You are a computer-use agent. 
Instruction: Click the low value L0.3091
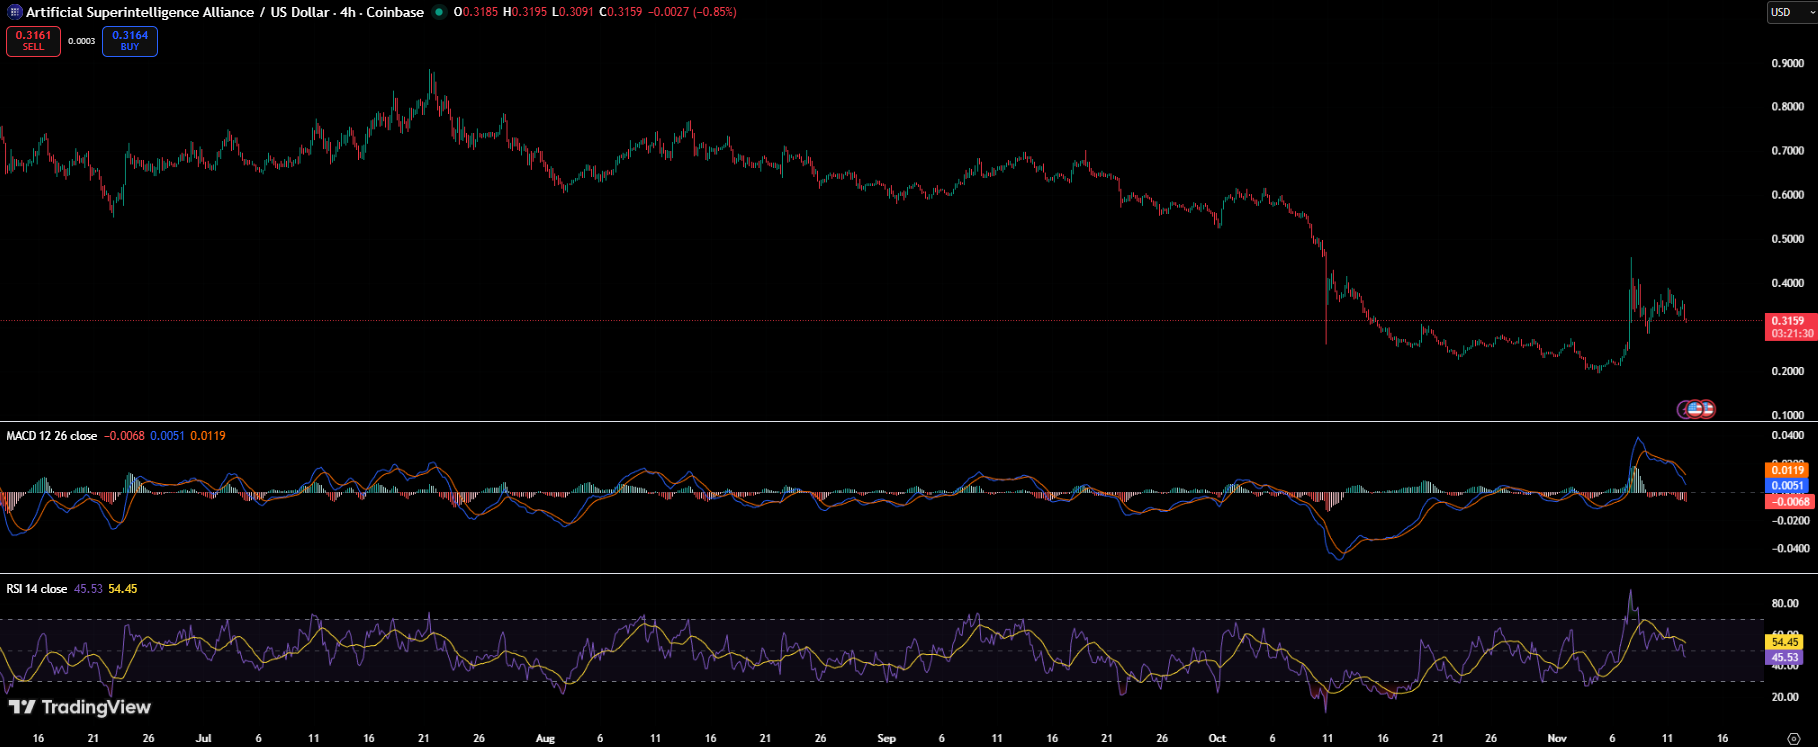click(x=573, y=12)
